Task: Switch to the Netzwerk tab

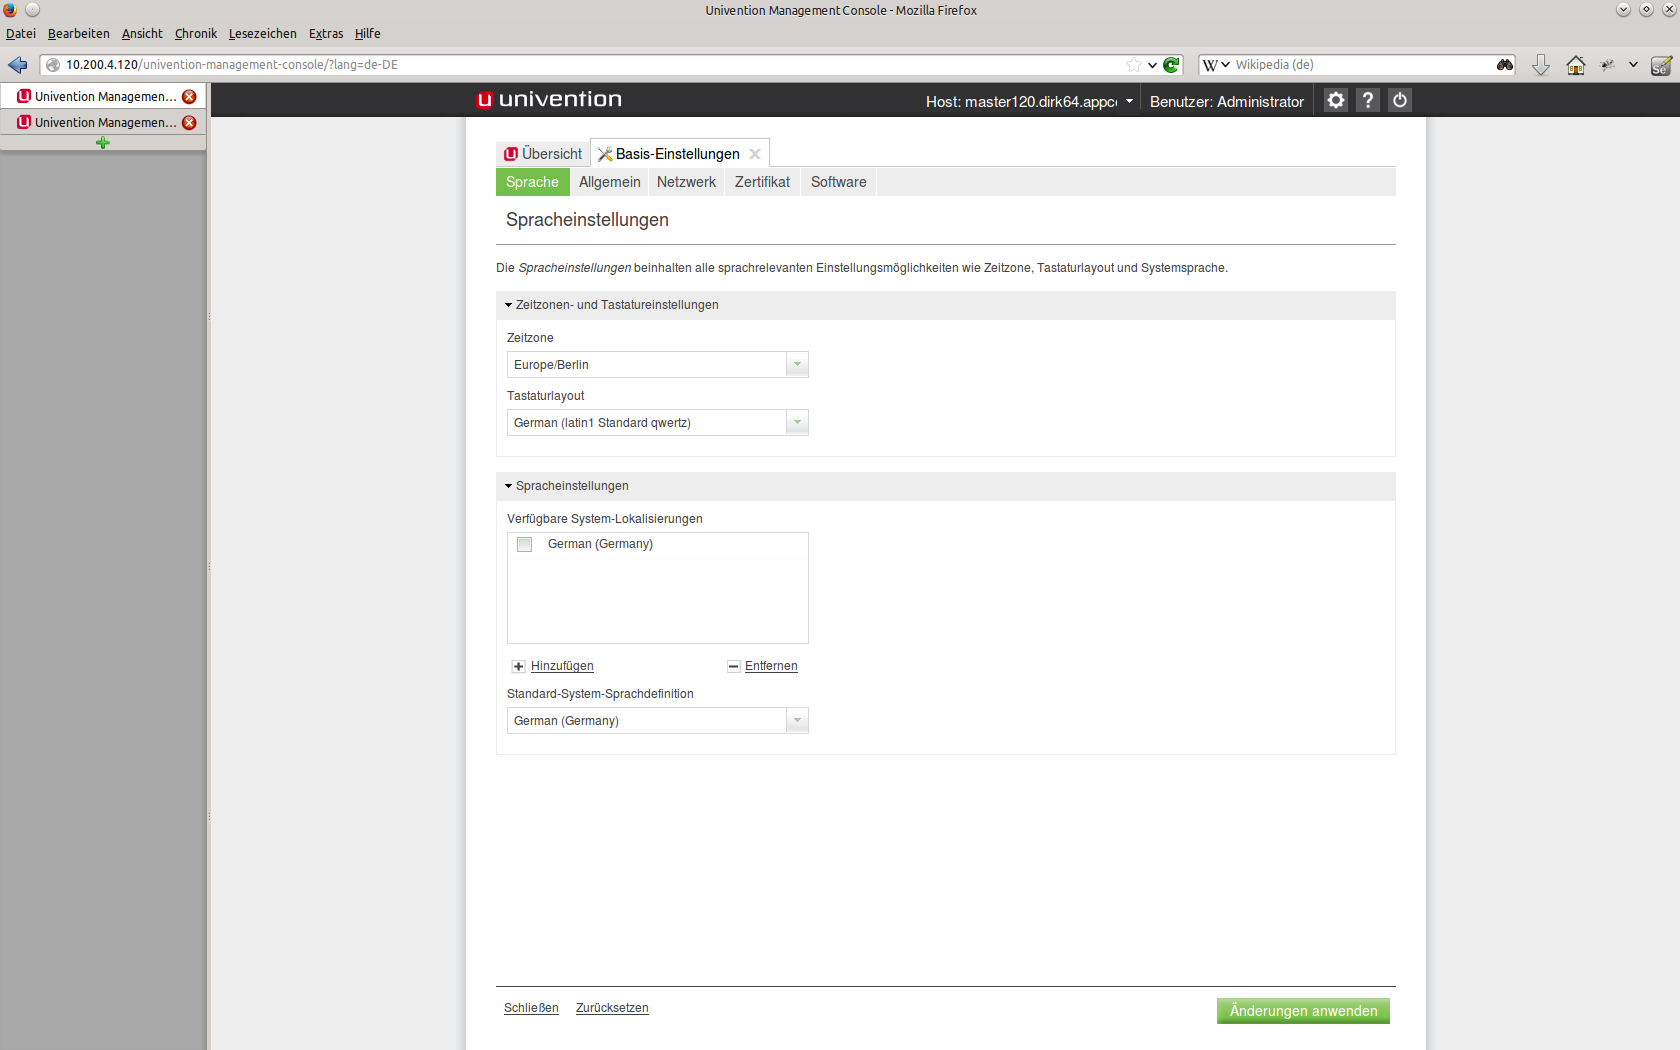Action: [686, 182]
